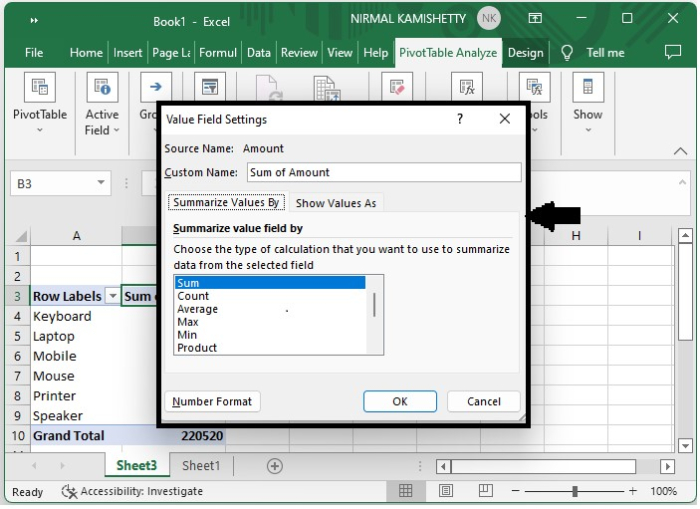Click the OK button
Image resolution: width=700 pixels, height=509 pixels.
[x=400, y=401]
